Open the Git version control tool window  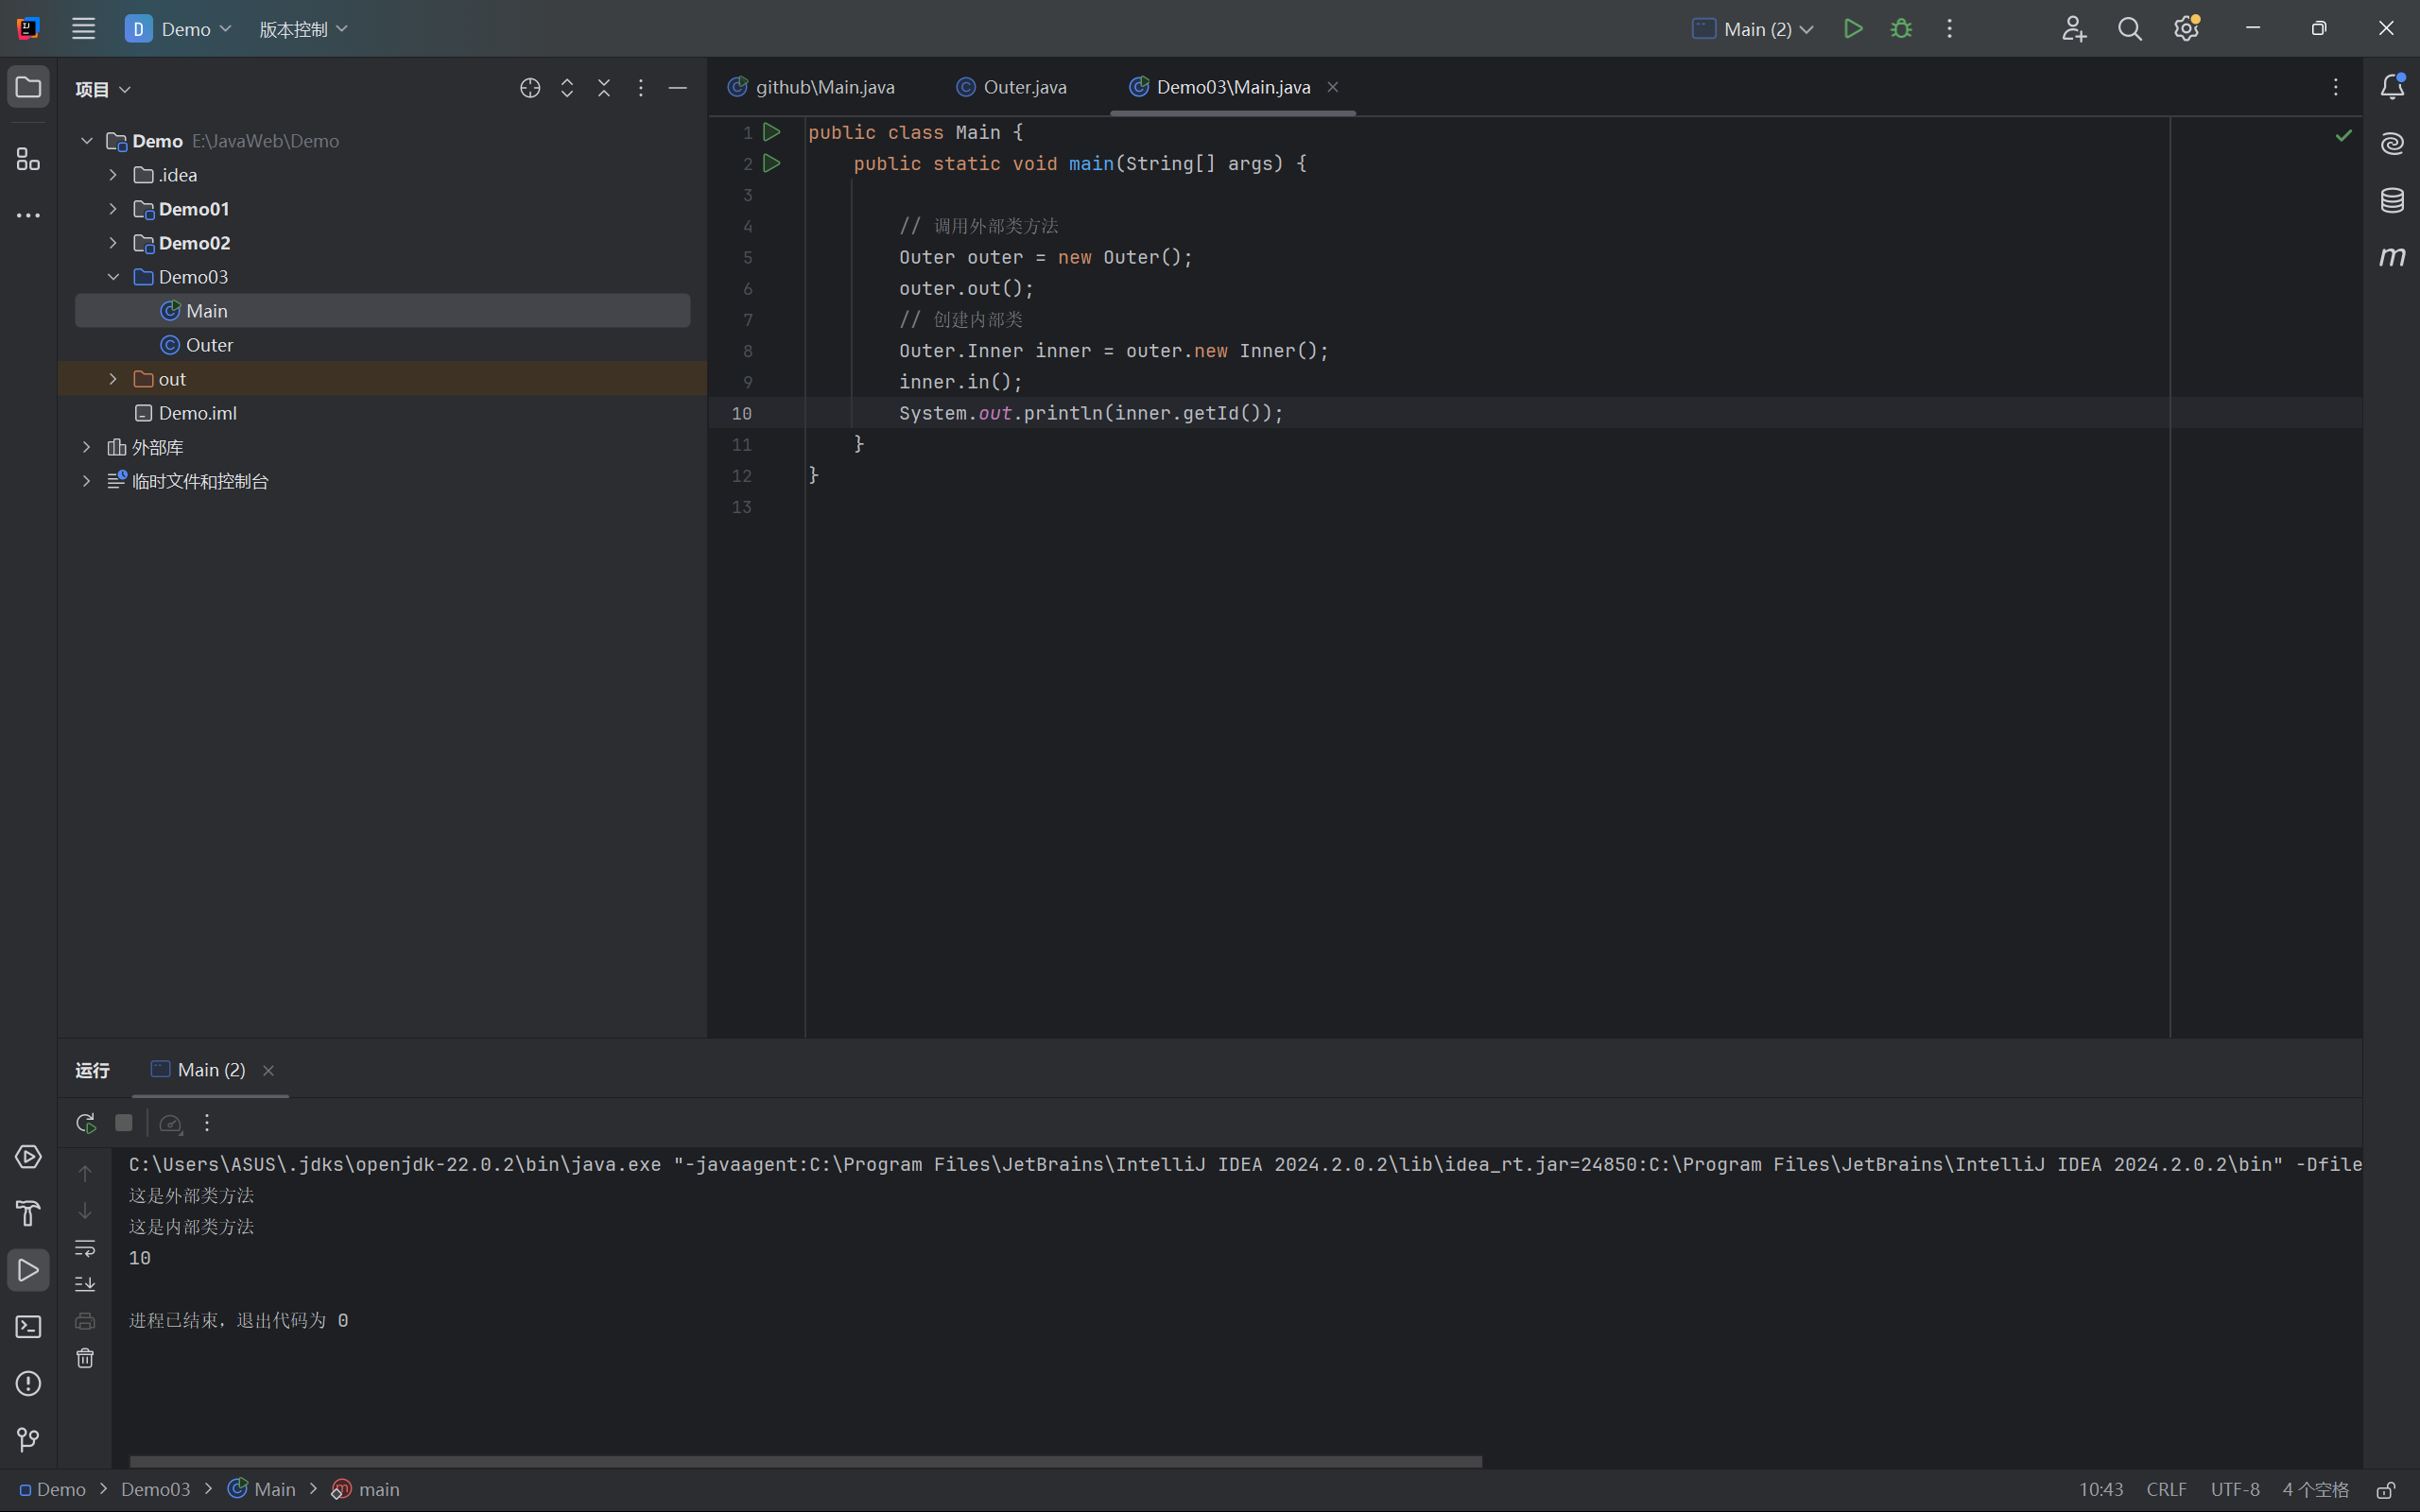28,1440
